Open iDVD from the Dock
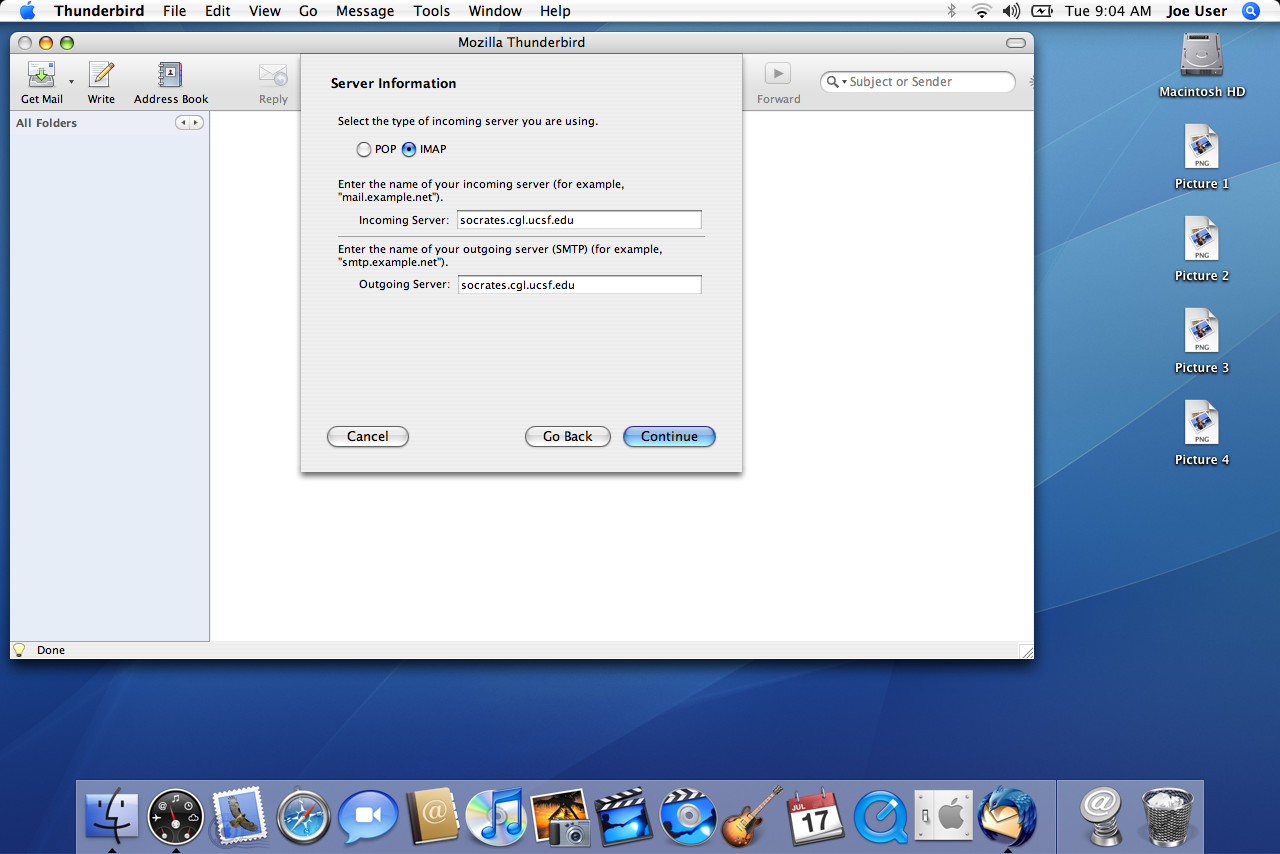This screenshot has width=1280, height=854. pos(688,817)
